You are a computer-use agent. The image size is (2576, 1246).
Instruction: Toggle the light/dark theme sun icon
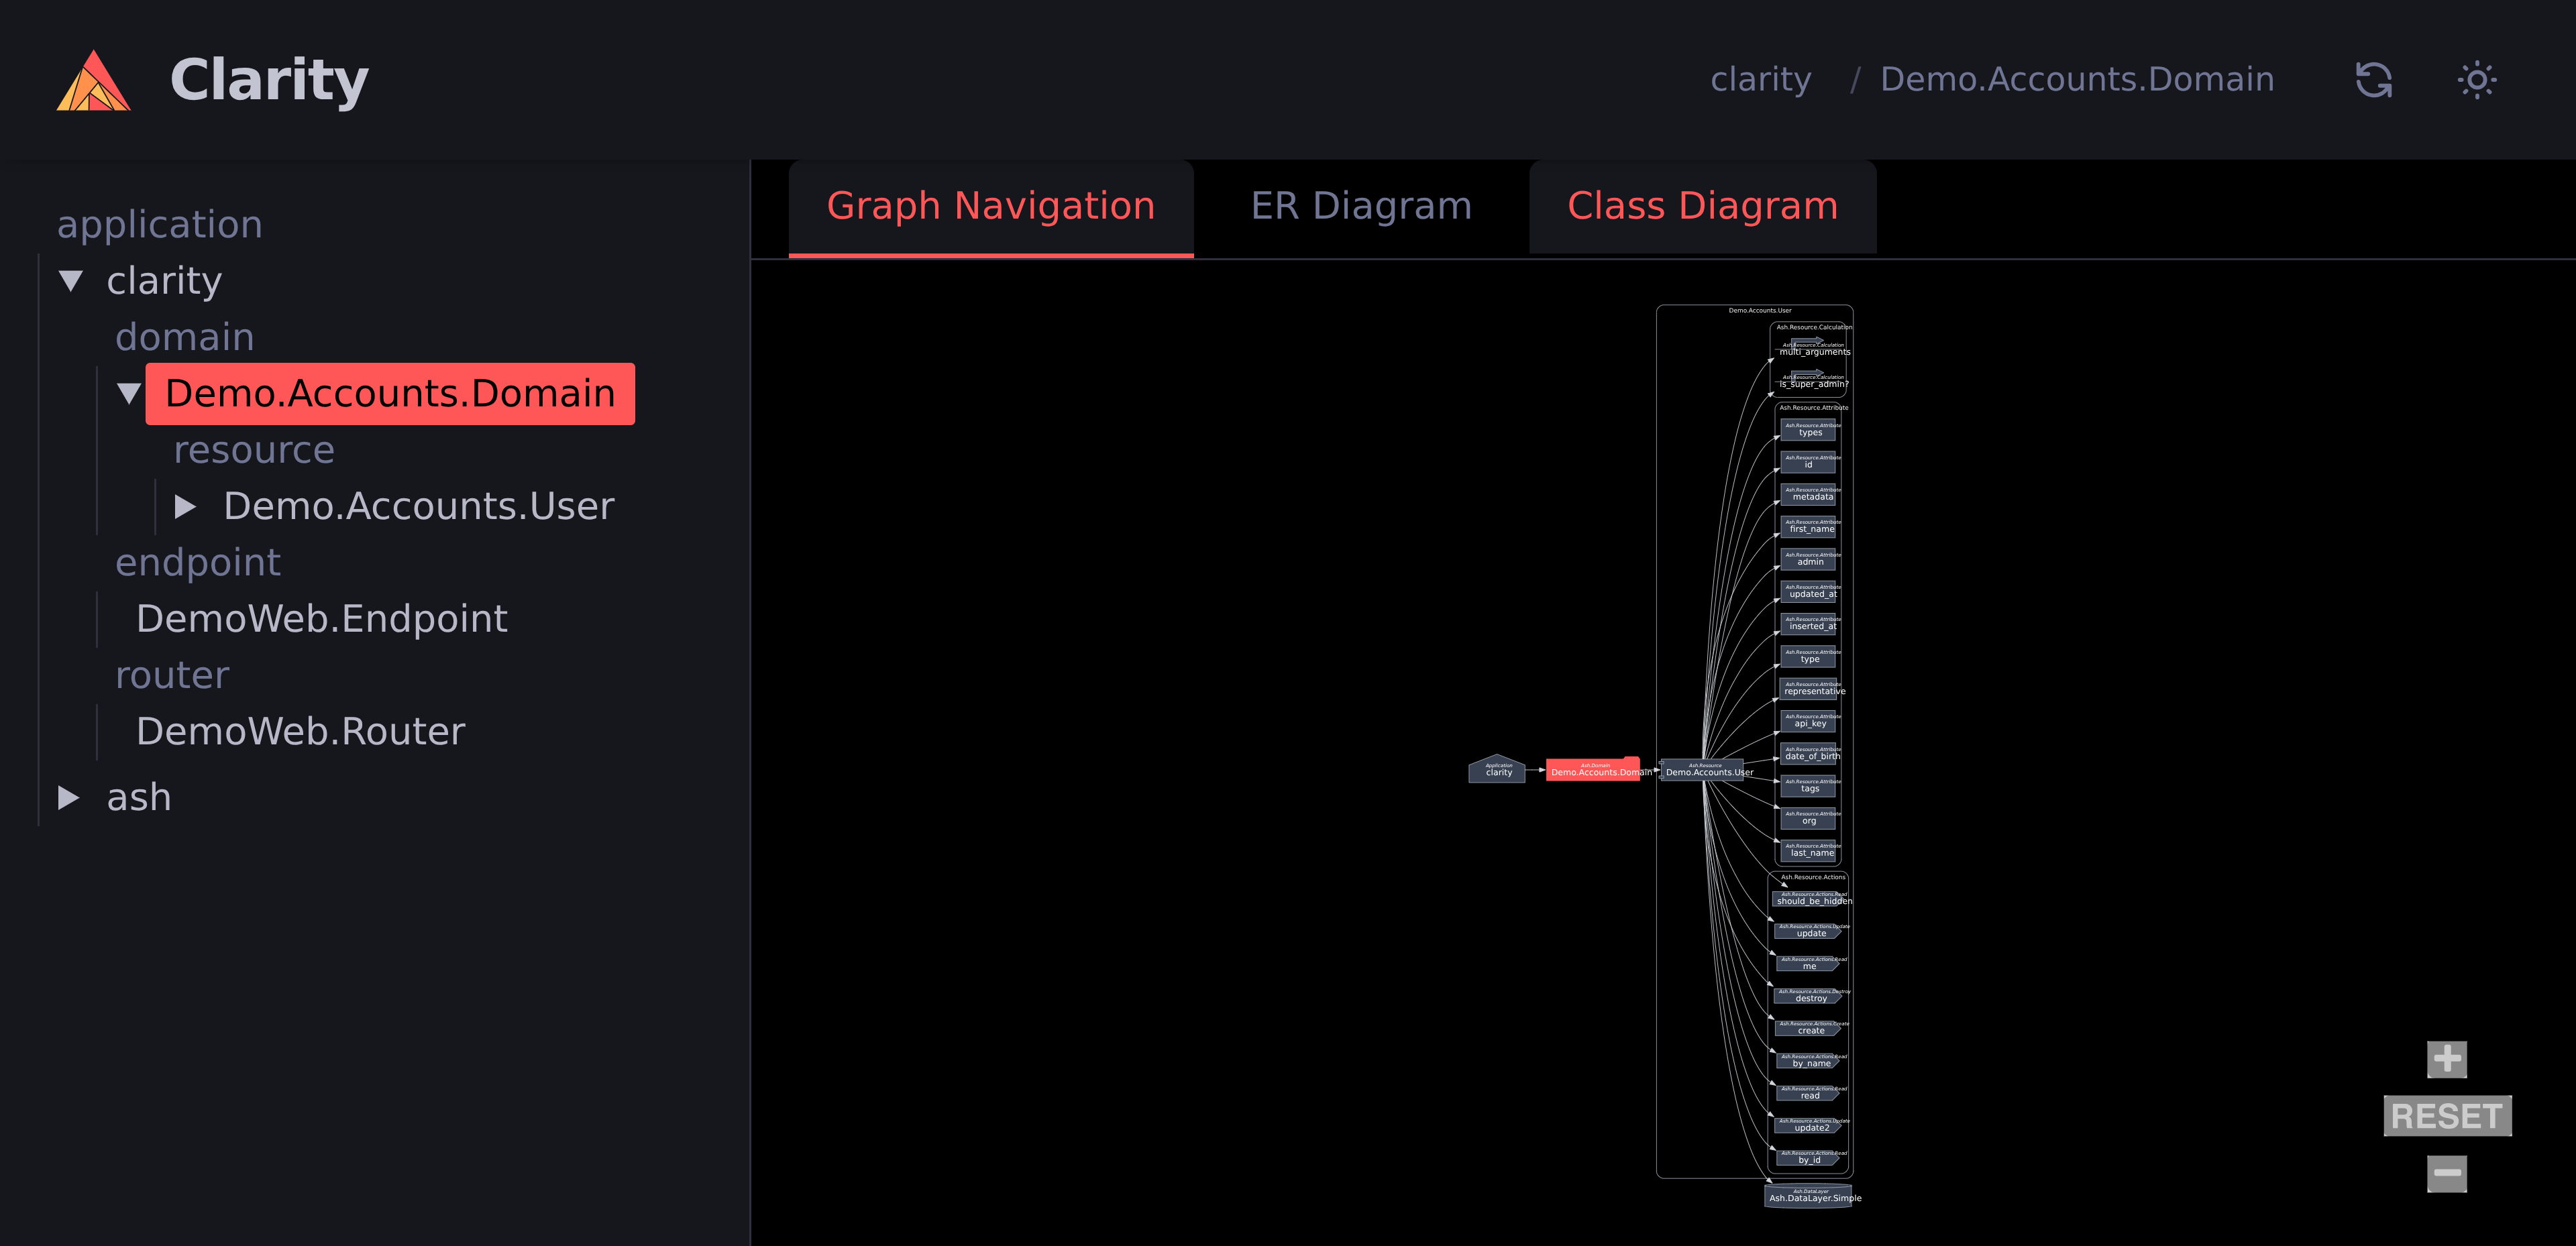(2476, 80)
